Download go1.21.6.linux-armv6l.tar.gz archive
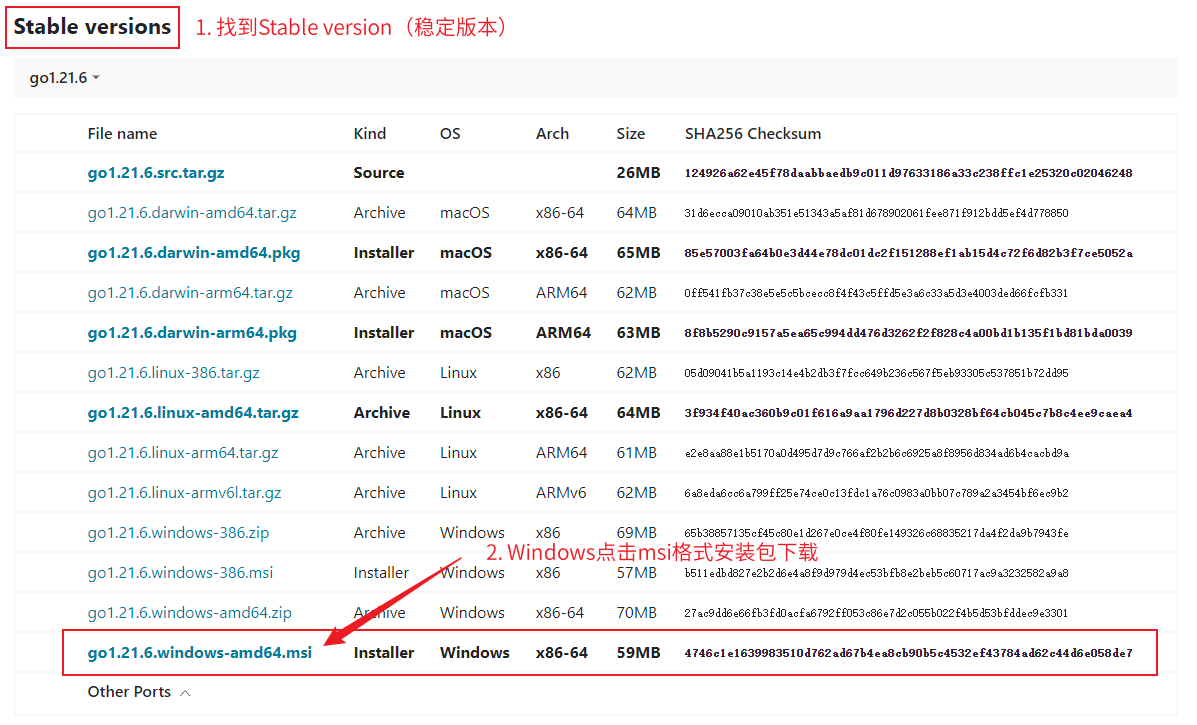 tap(184, 493)
